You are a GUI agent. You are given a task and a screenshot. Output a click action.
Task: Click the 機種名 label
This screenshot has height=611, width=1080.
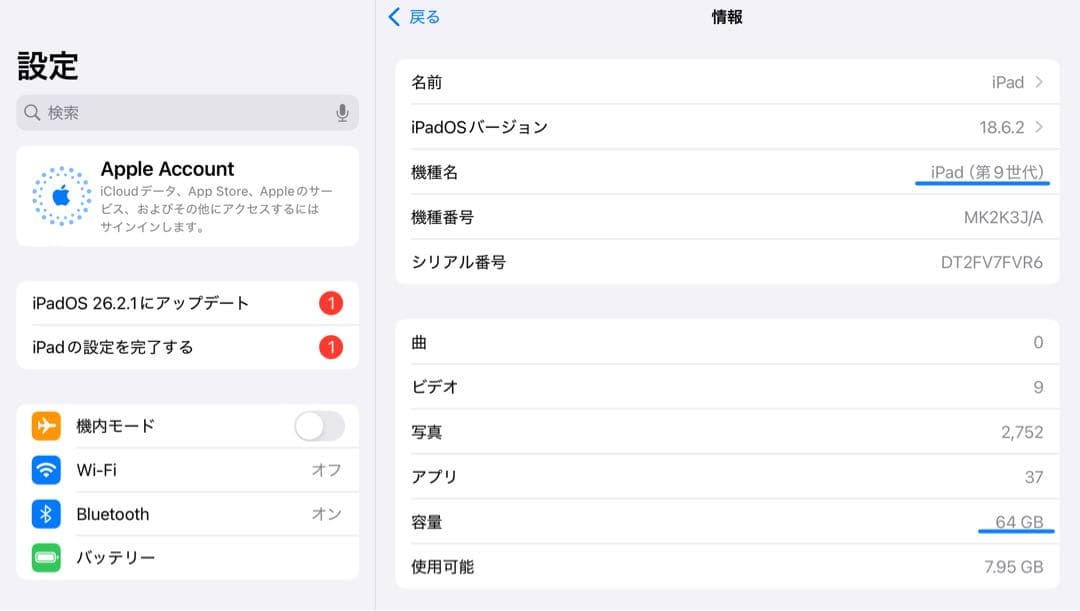(435, 172)
